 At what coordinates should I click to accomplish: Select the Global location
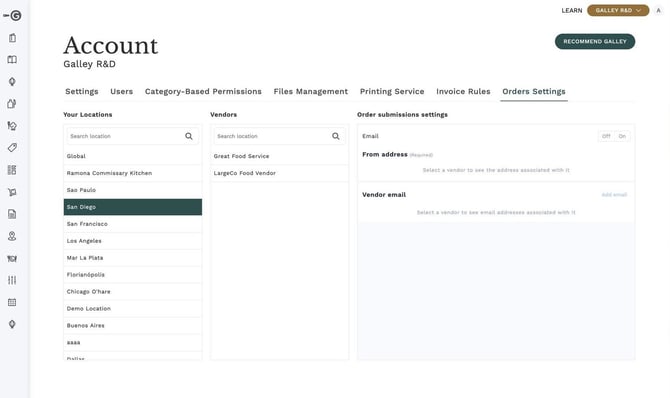tap(133, 156)
